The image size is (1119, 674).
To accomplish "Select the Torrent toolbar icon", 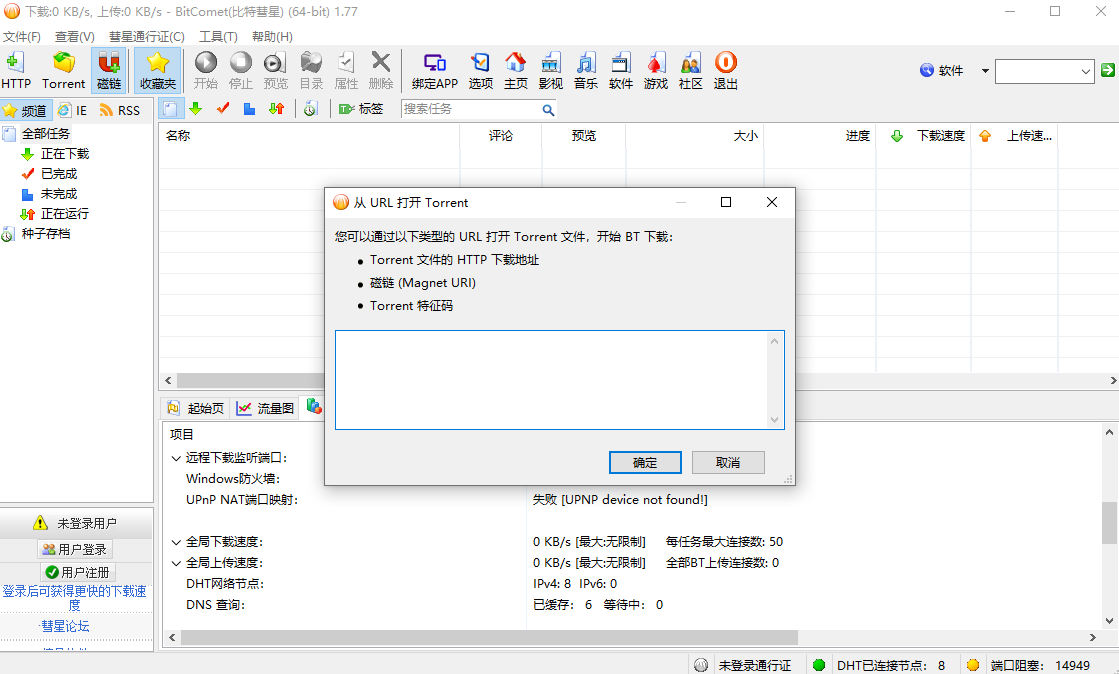I will click(63, 68).
